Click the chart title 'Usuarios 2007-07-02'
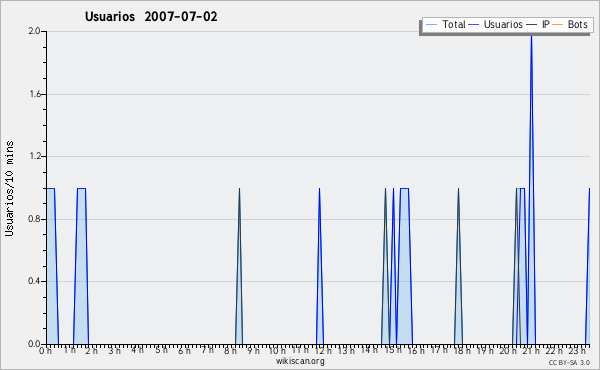This screenshot has width=600, height=370. pyautogui.click(x=151, y=17)
